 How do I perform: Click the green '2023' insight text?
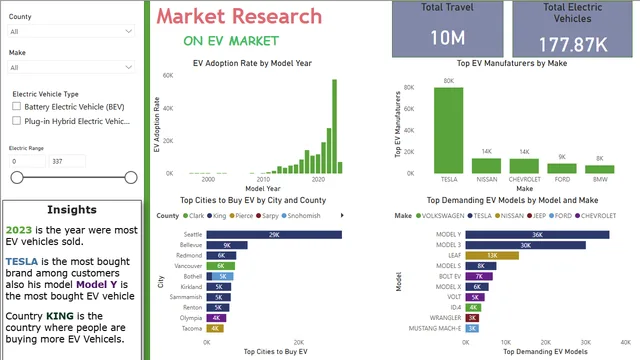pyautogui.click(x=19, y=230)
